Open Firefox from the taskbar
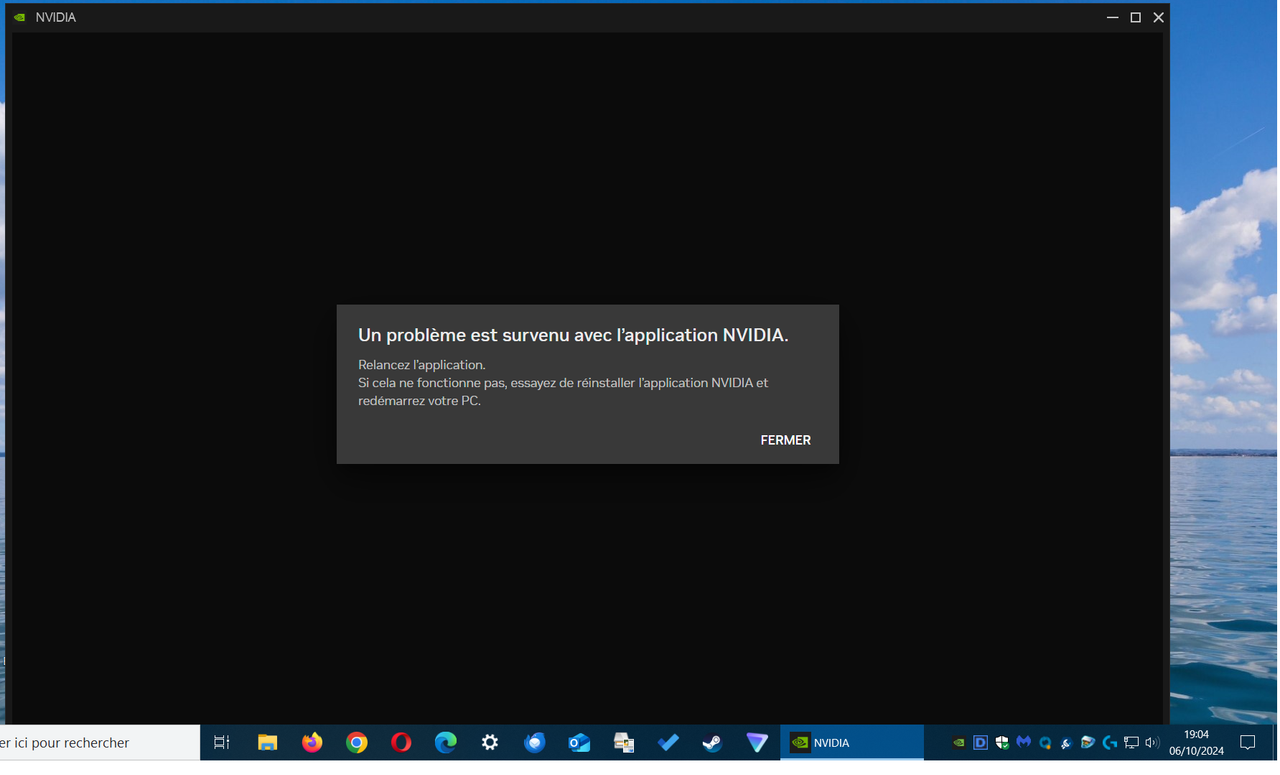1280x775 pixels. click(312, 742)
